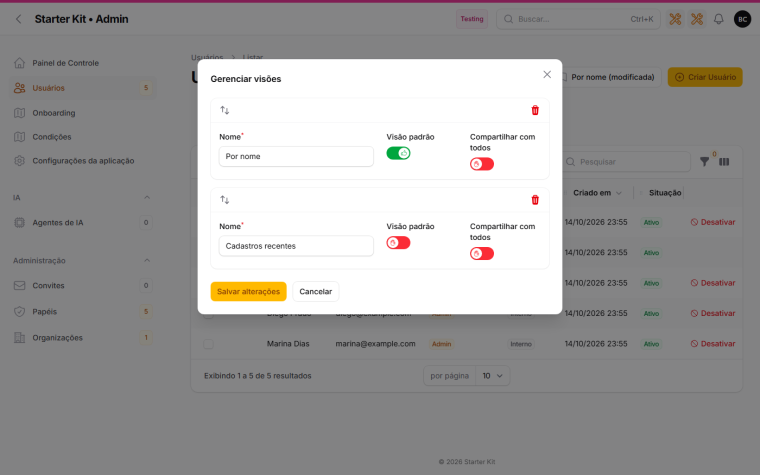Check the checkbox in Marina Dias row
The height and width of the screenshot is (475, 760).
[x=208, y=344]
